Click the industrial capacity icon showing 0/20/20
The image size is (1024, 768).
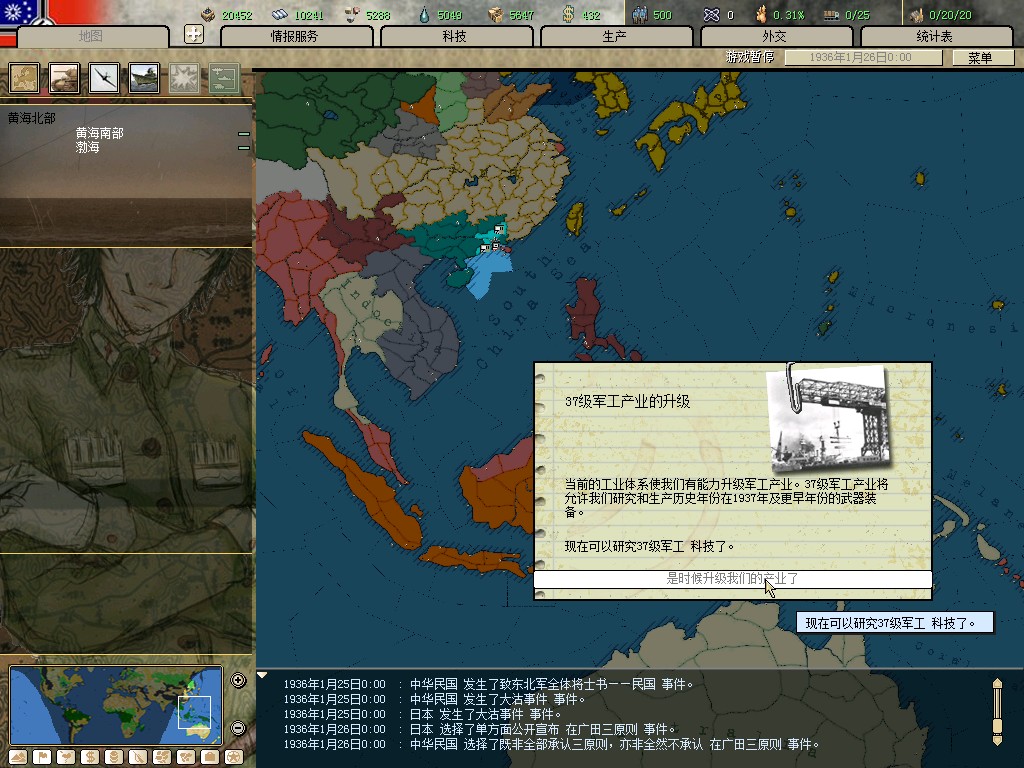tap(917, 14)
